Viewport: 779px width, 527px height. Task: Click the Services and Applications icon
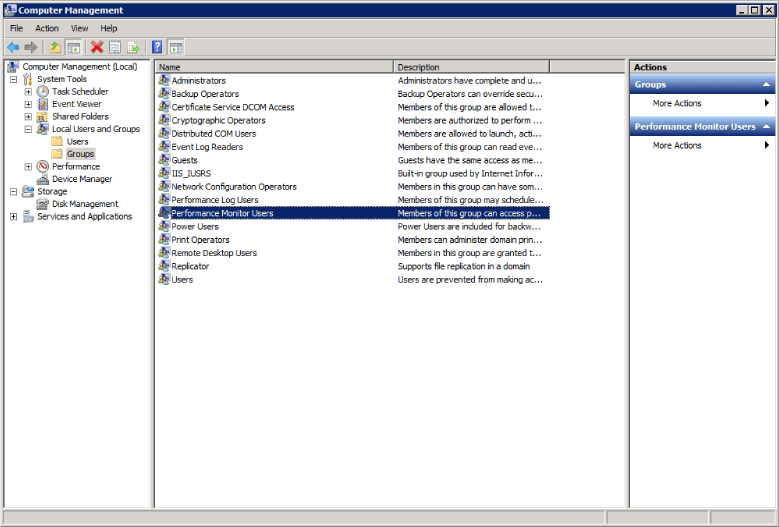point(28,217)
